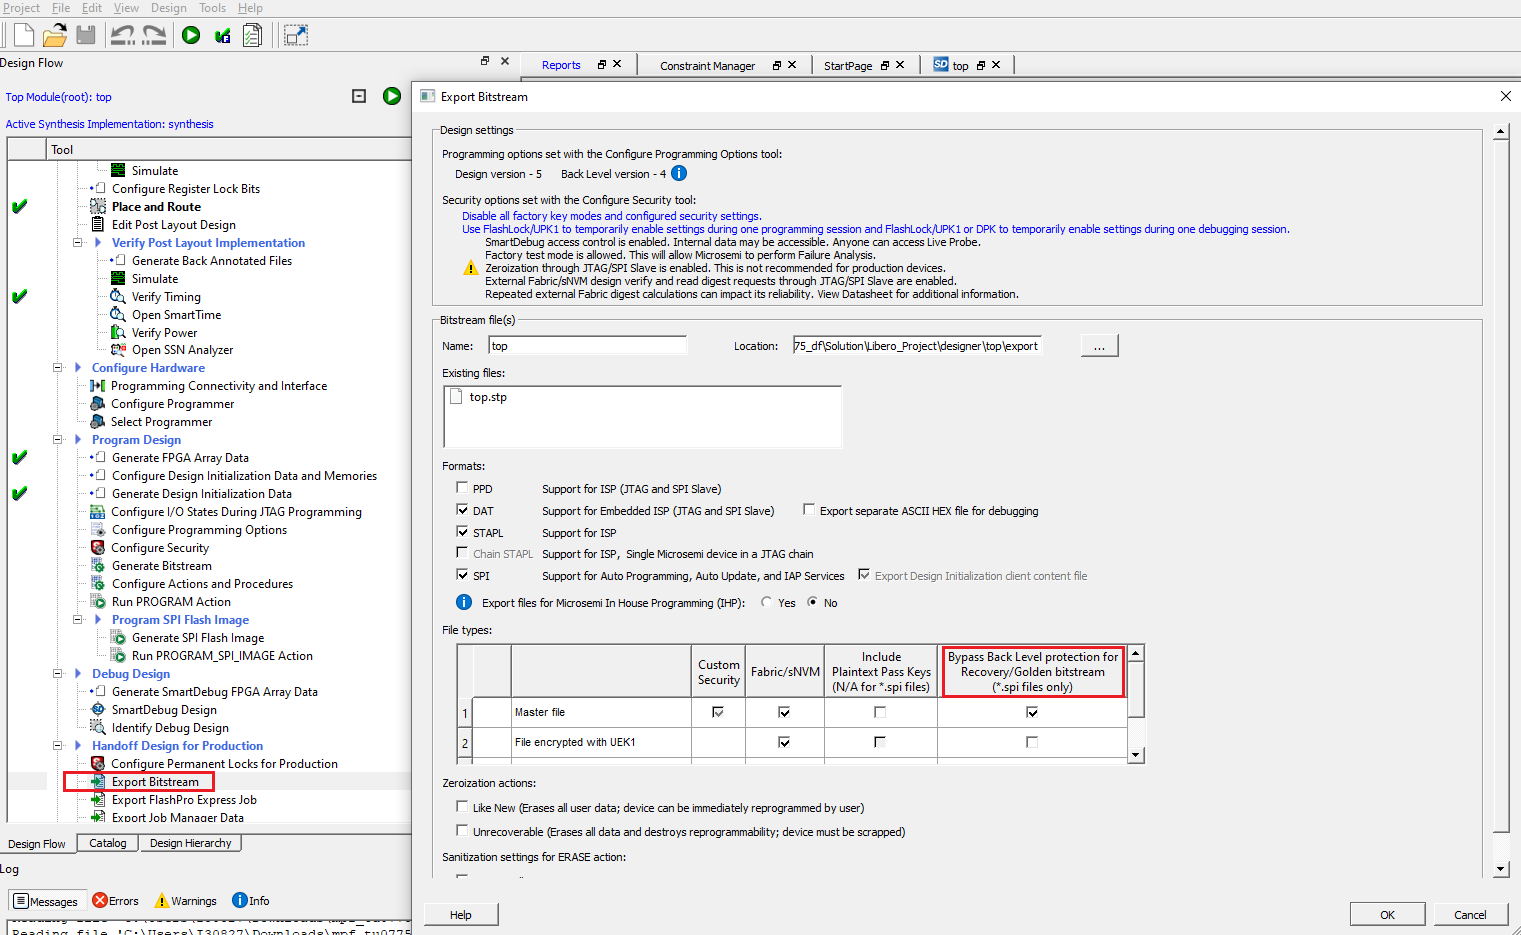Screen dimensions: 1521x935
Task: Click the bitstream Name input field
Action: tap(588, 346)
